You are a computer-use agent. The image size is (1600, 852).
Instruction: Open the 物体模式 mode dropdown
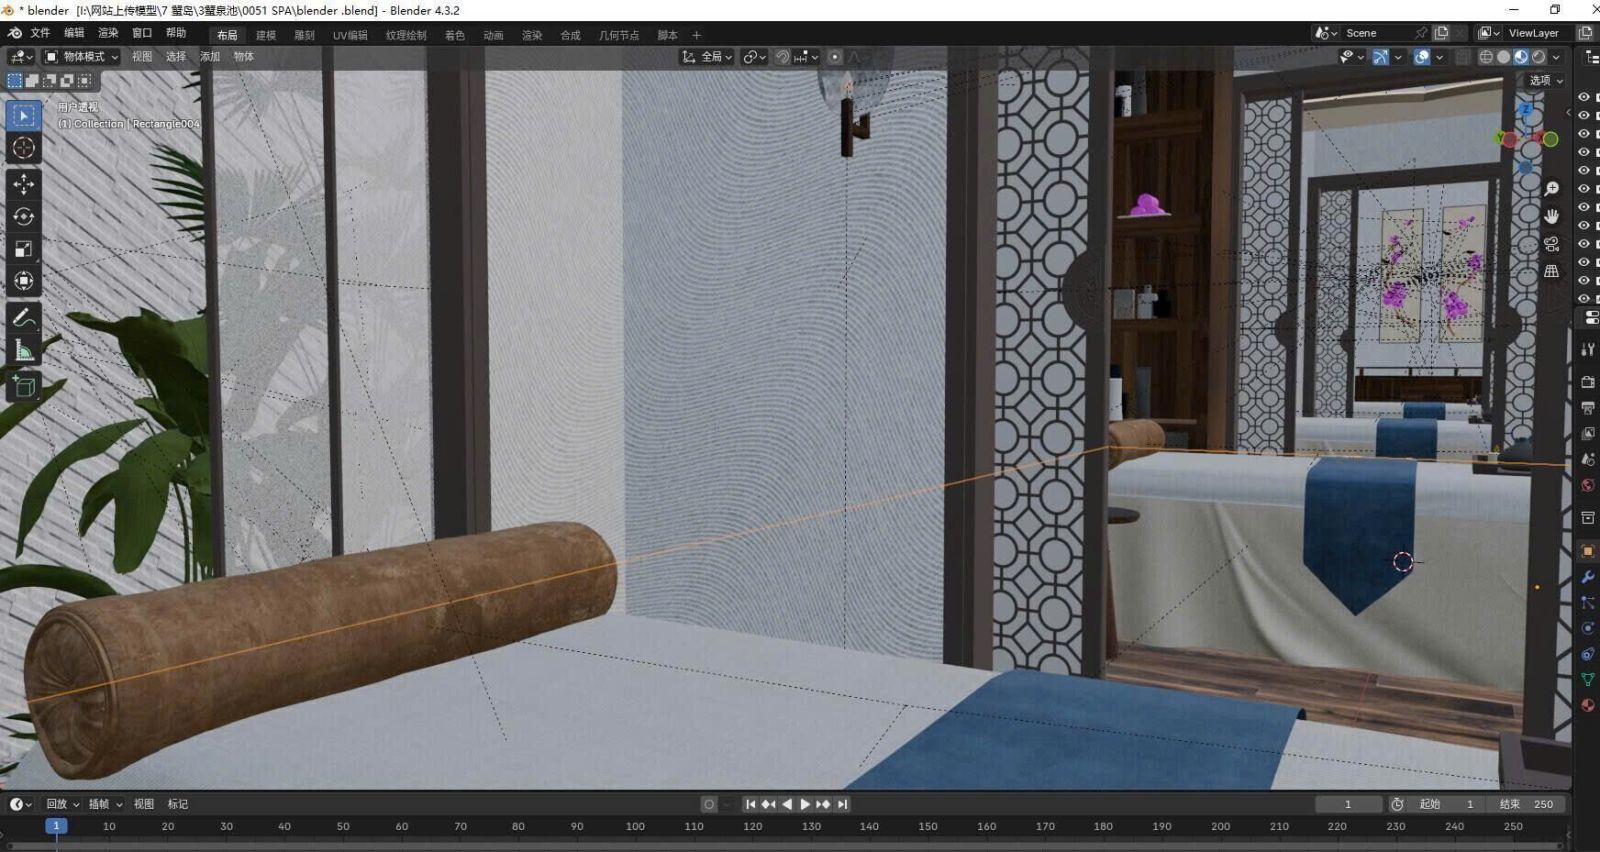pyautogui.click(x=82, y=57)
